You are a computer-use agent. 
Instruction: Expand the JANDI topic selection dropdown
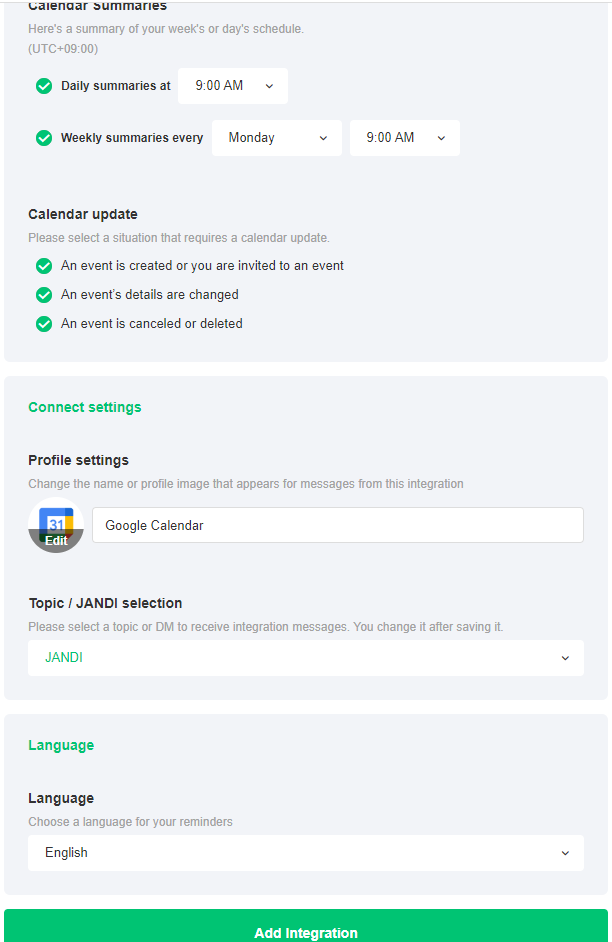tap(305, 658)
